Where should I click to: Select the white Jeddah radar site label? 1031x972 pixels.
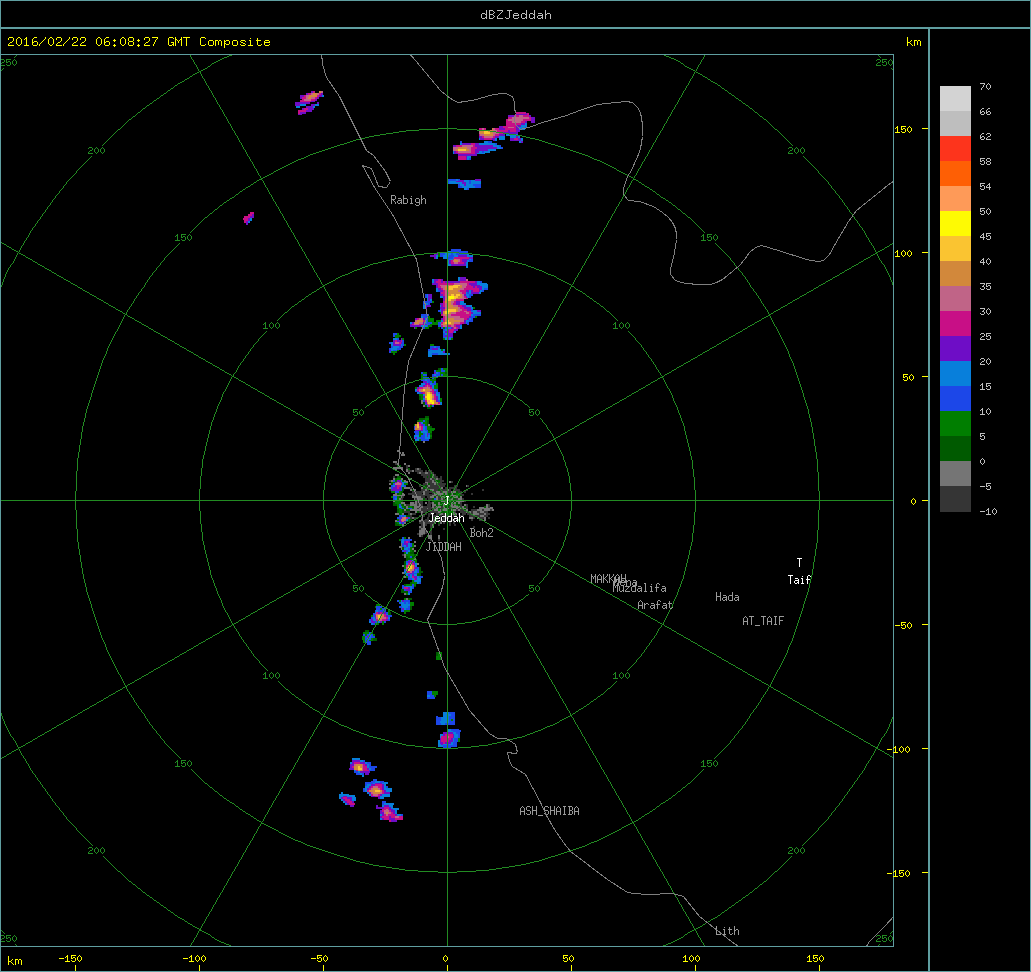446,518
